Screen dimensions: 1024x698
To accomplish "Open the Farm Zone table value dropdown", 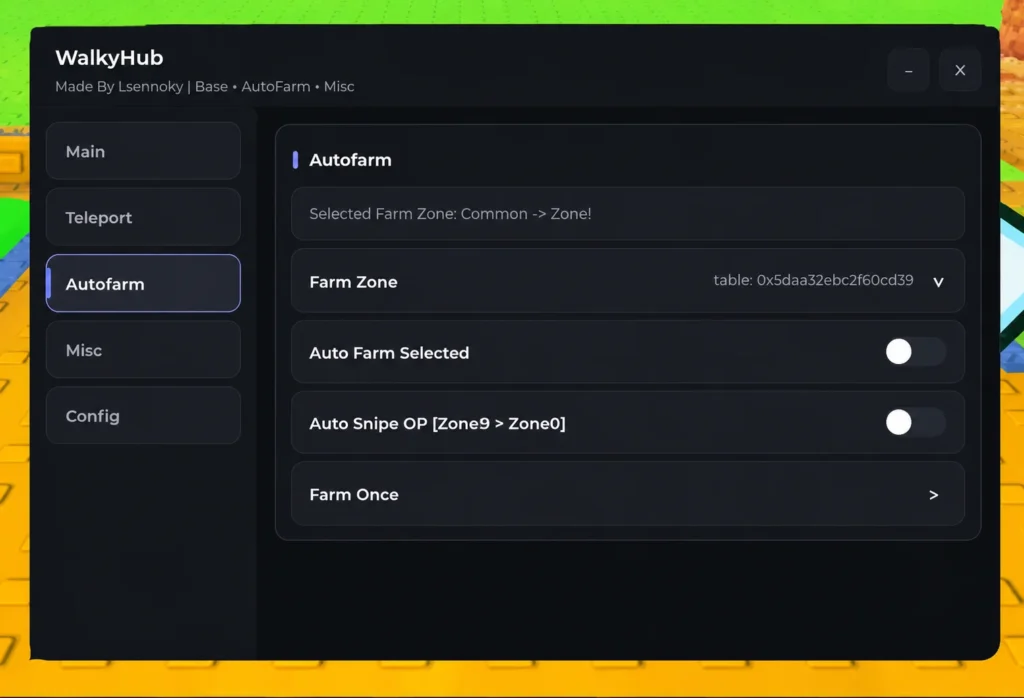I will coord(813,280).
